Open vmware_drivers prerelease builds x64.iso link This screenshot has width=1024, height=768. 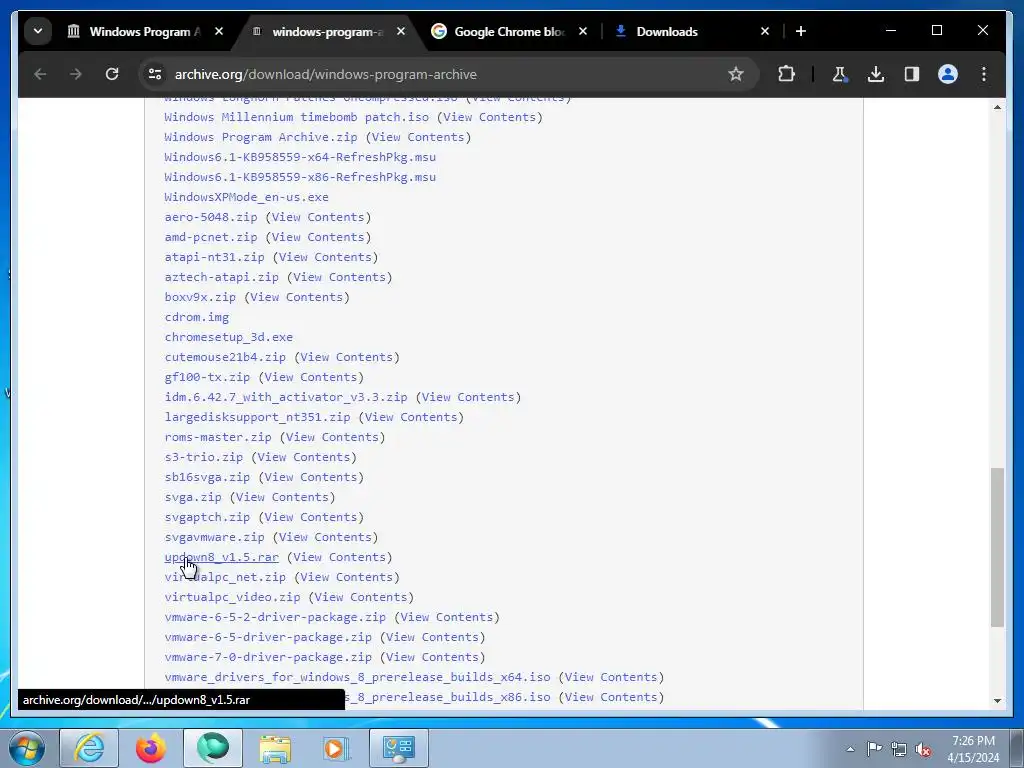[x=357, y=677]
